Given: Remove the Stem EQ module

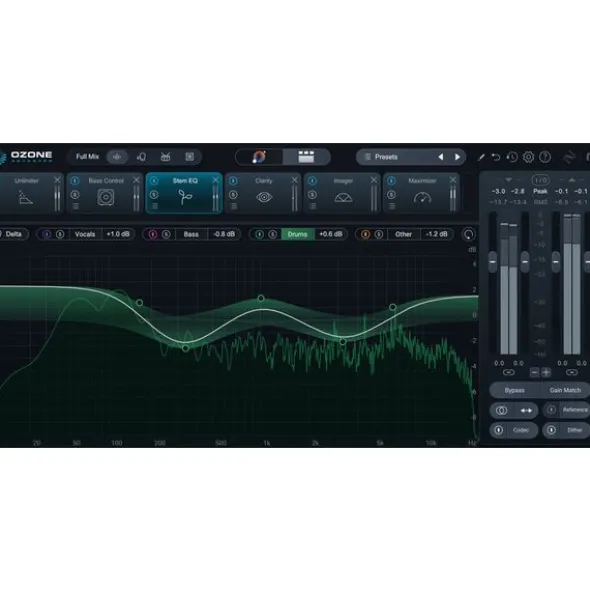Looking at the screenshot, I should [x=215, y=180].
